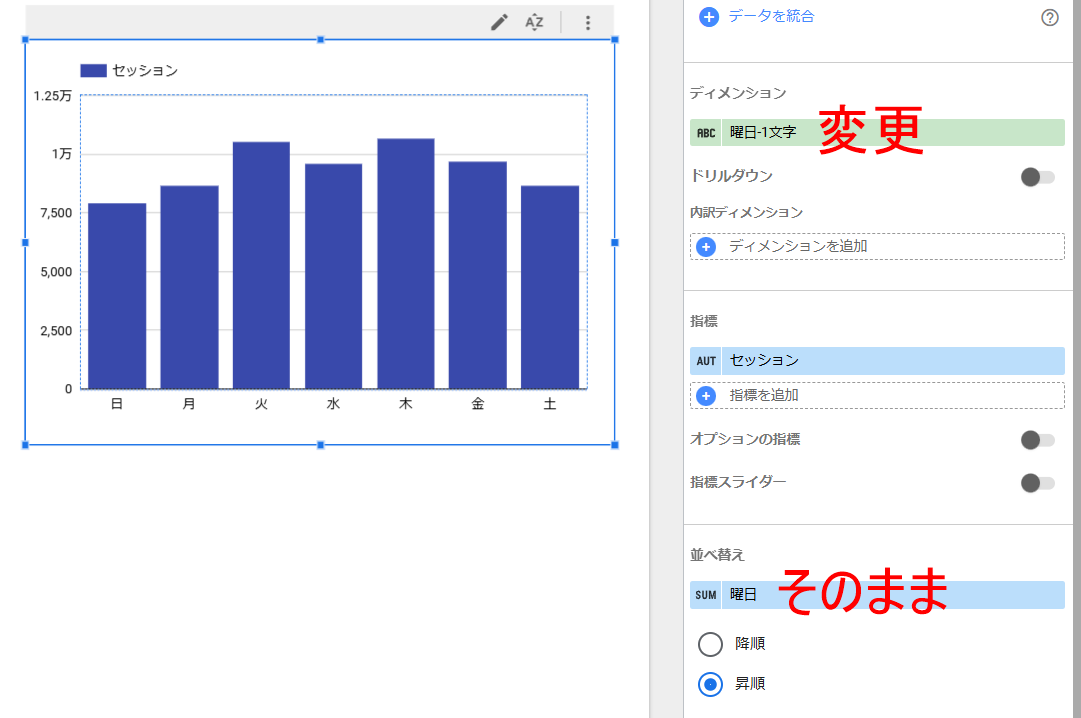Click the pencil edit icon above chart
The height and width of the screenshot is (718, 1081).
pos(499,22)
